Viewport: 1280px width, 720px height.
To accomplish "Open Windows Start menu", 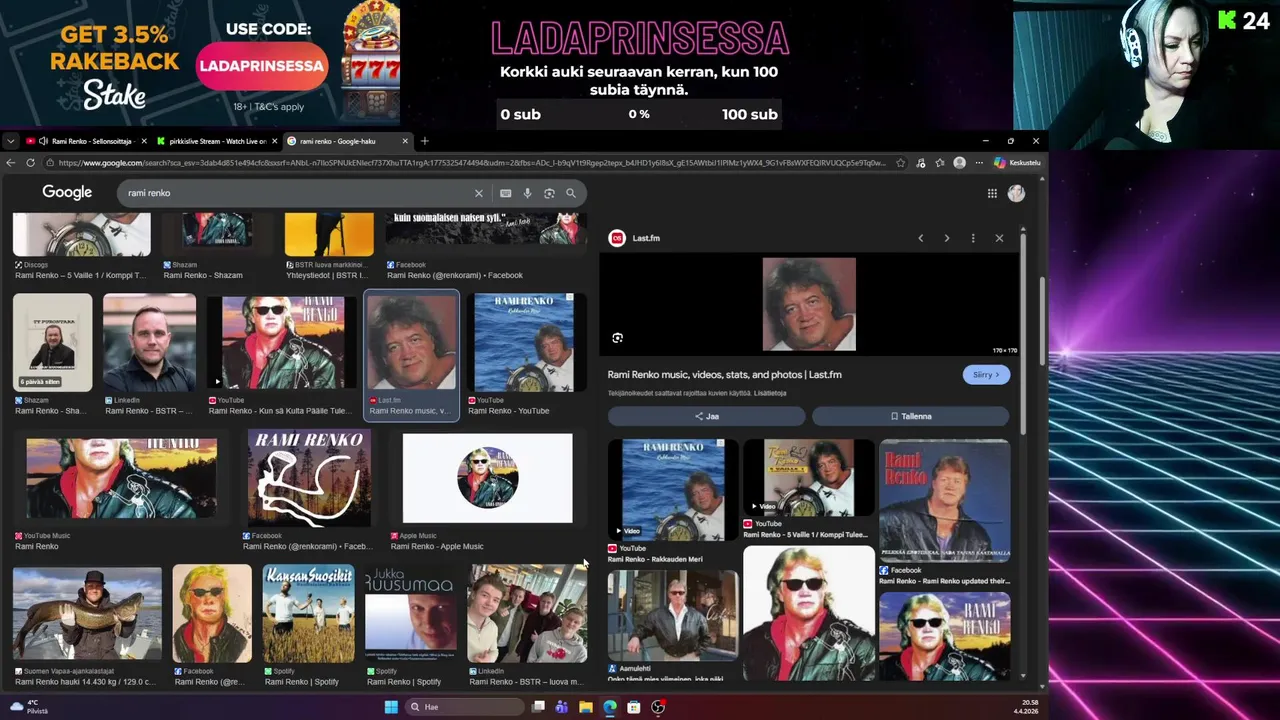I will tap(391, 707).
